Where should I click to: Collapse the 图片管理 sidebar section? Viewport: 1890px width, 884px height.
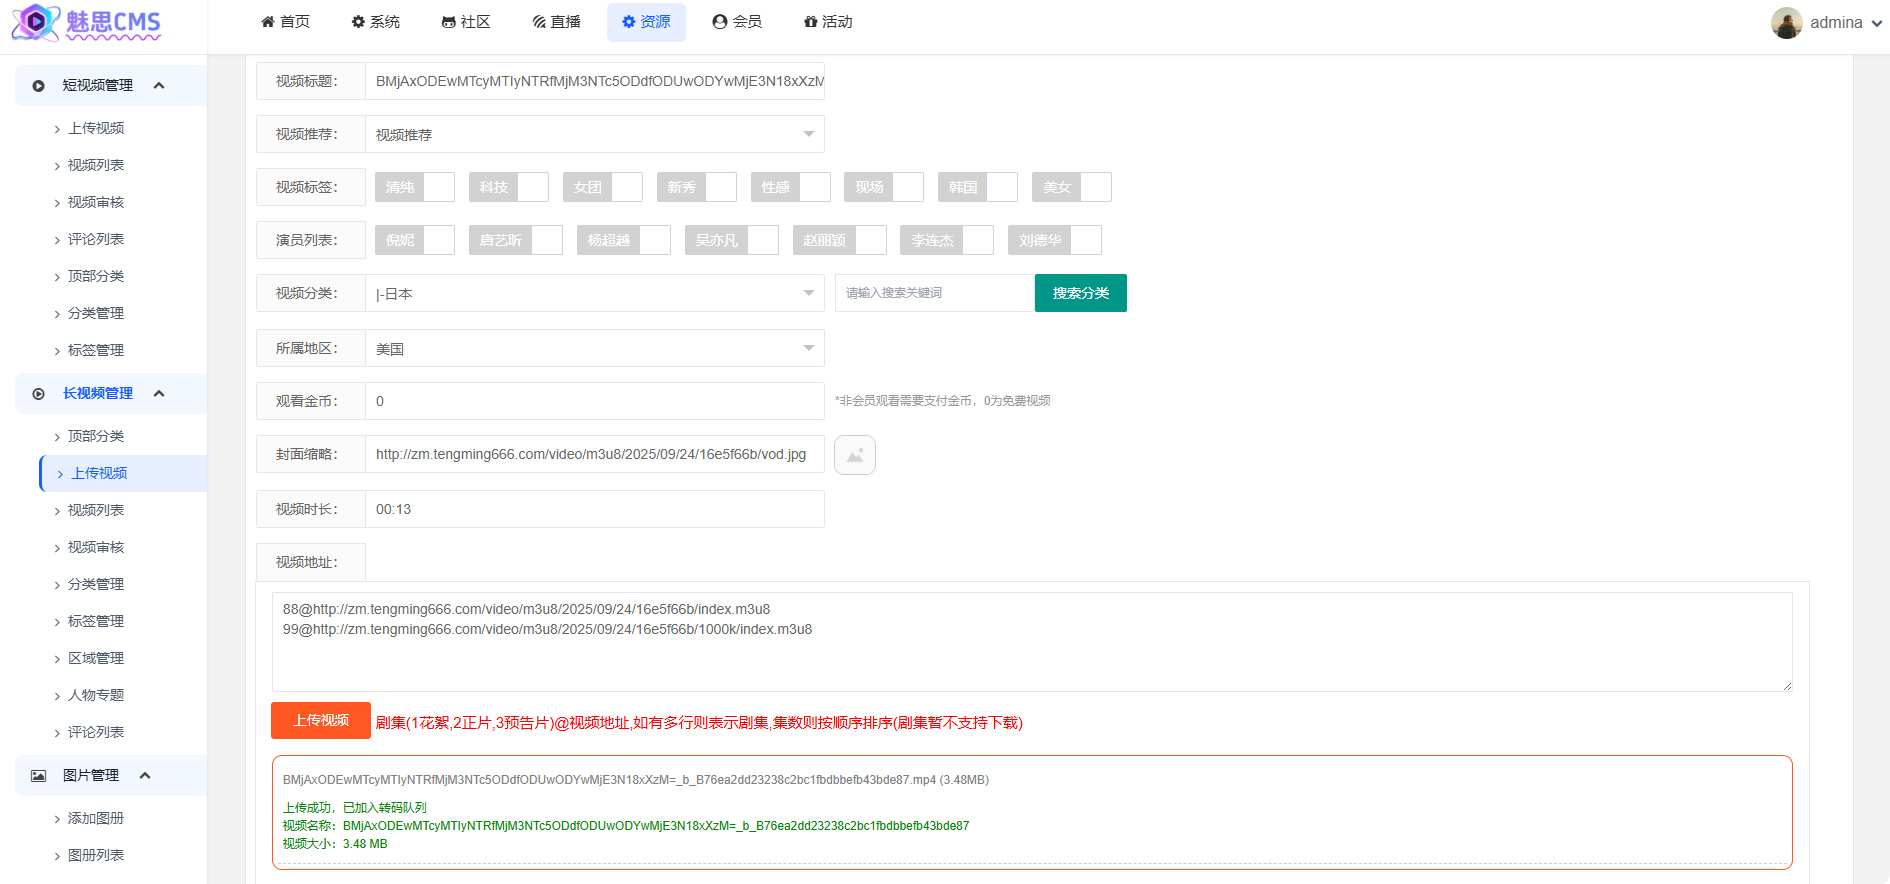(x=145, y=776)
